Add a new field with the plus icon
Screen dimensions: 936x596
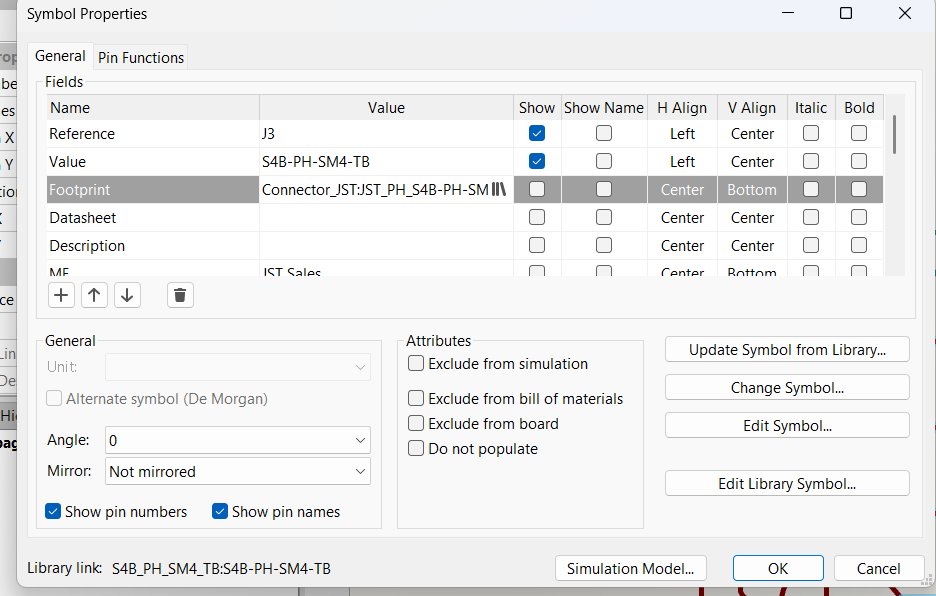coord(61,295)
